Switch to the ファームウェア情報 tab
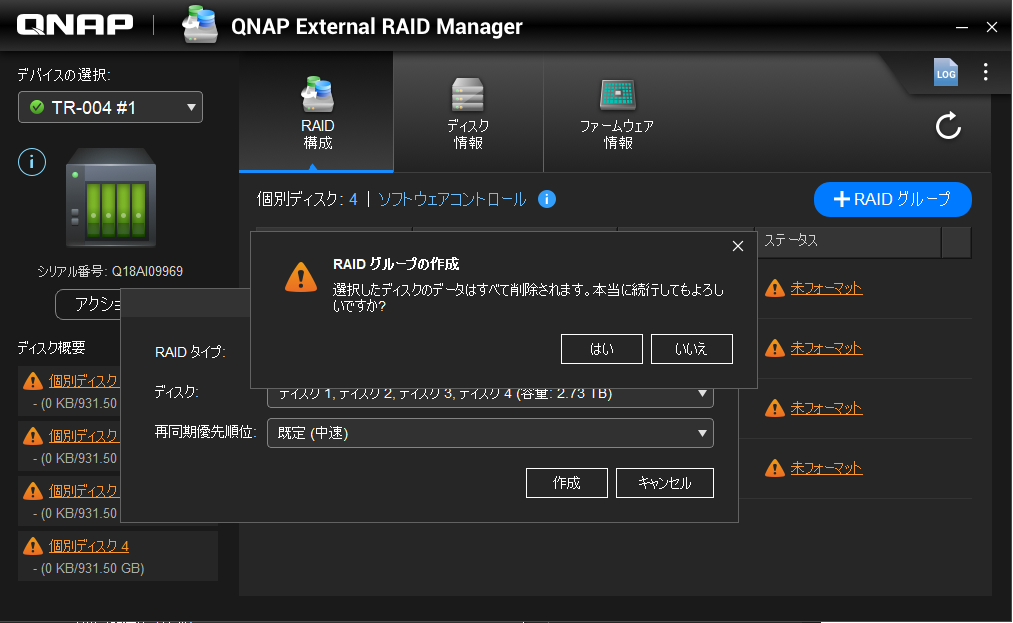The width and height of the screenshot is (1013, 623). coord(617,114)
